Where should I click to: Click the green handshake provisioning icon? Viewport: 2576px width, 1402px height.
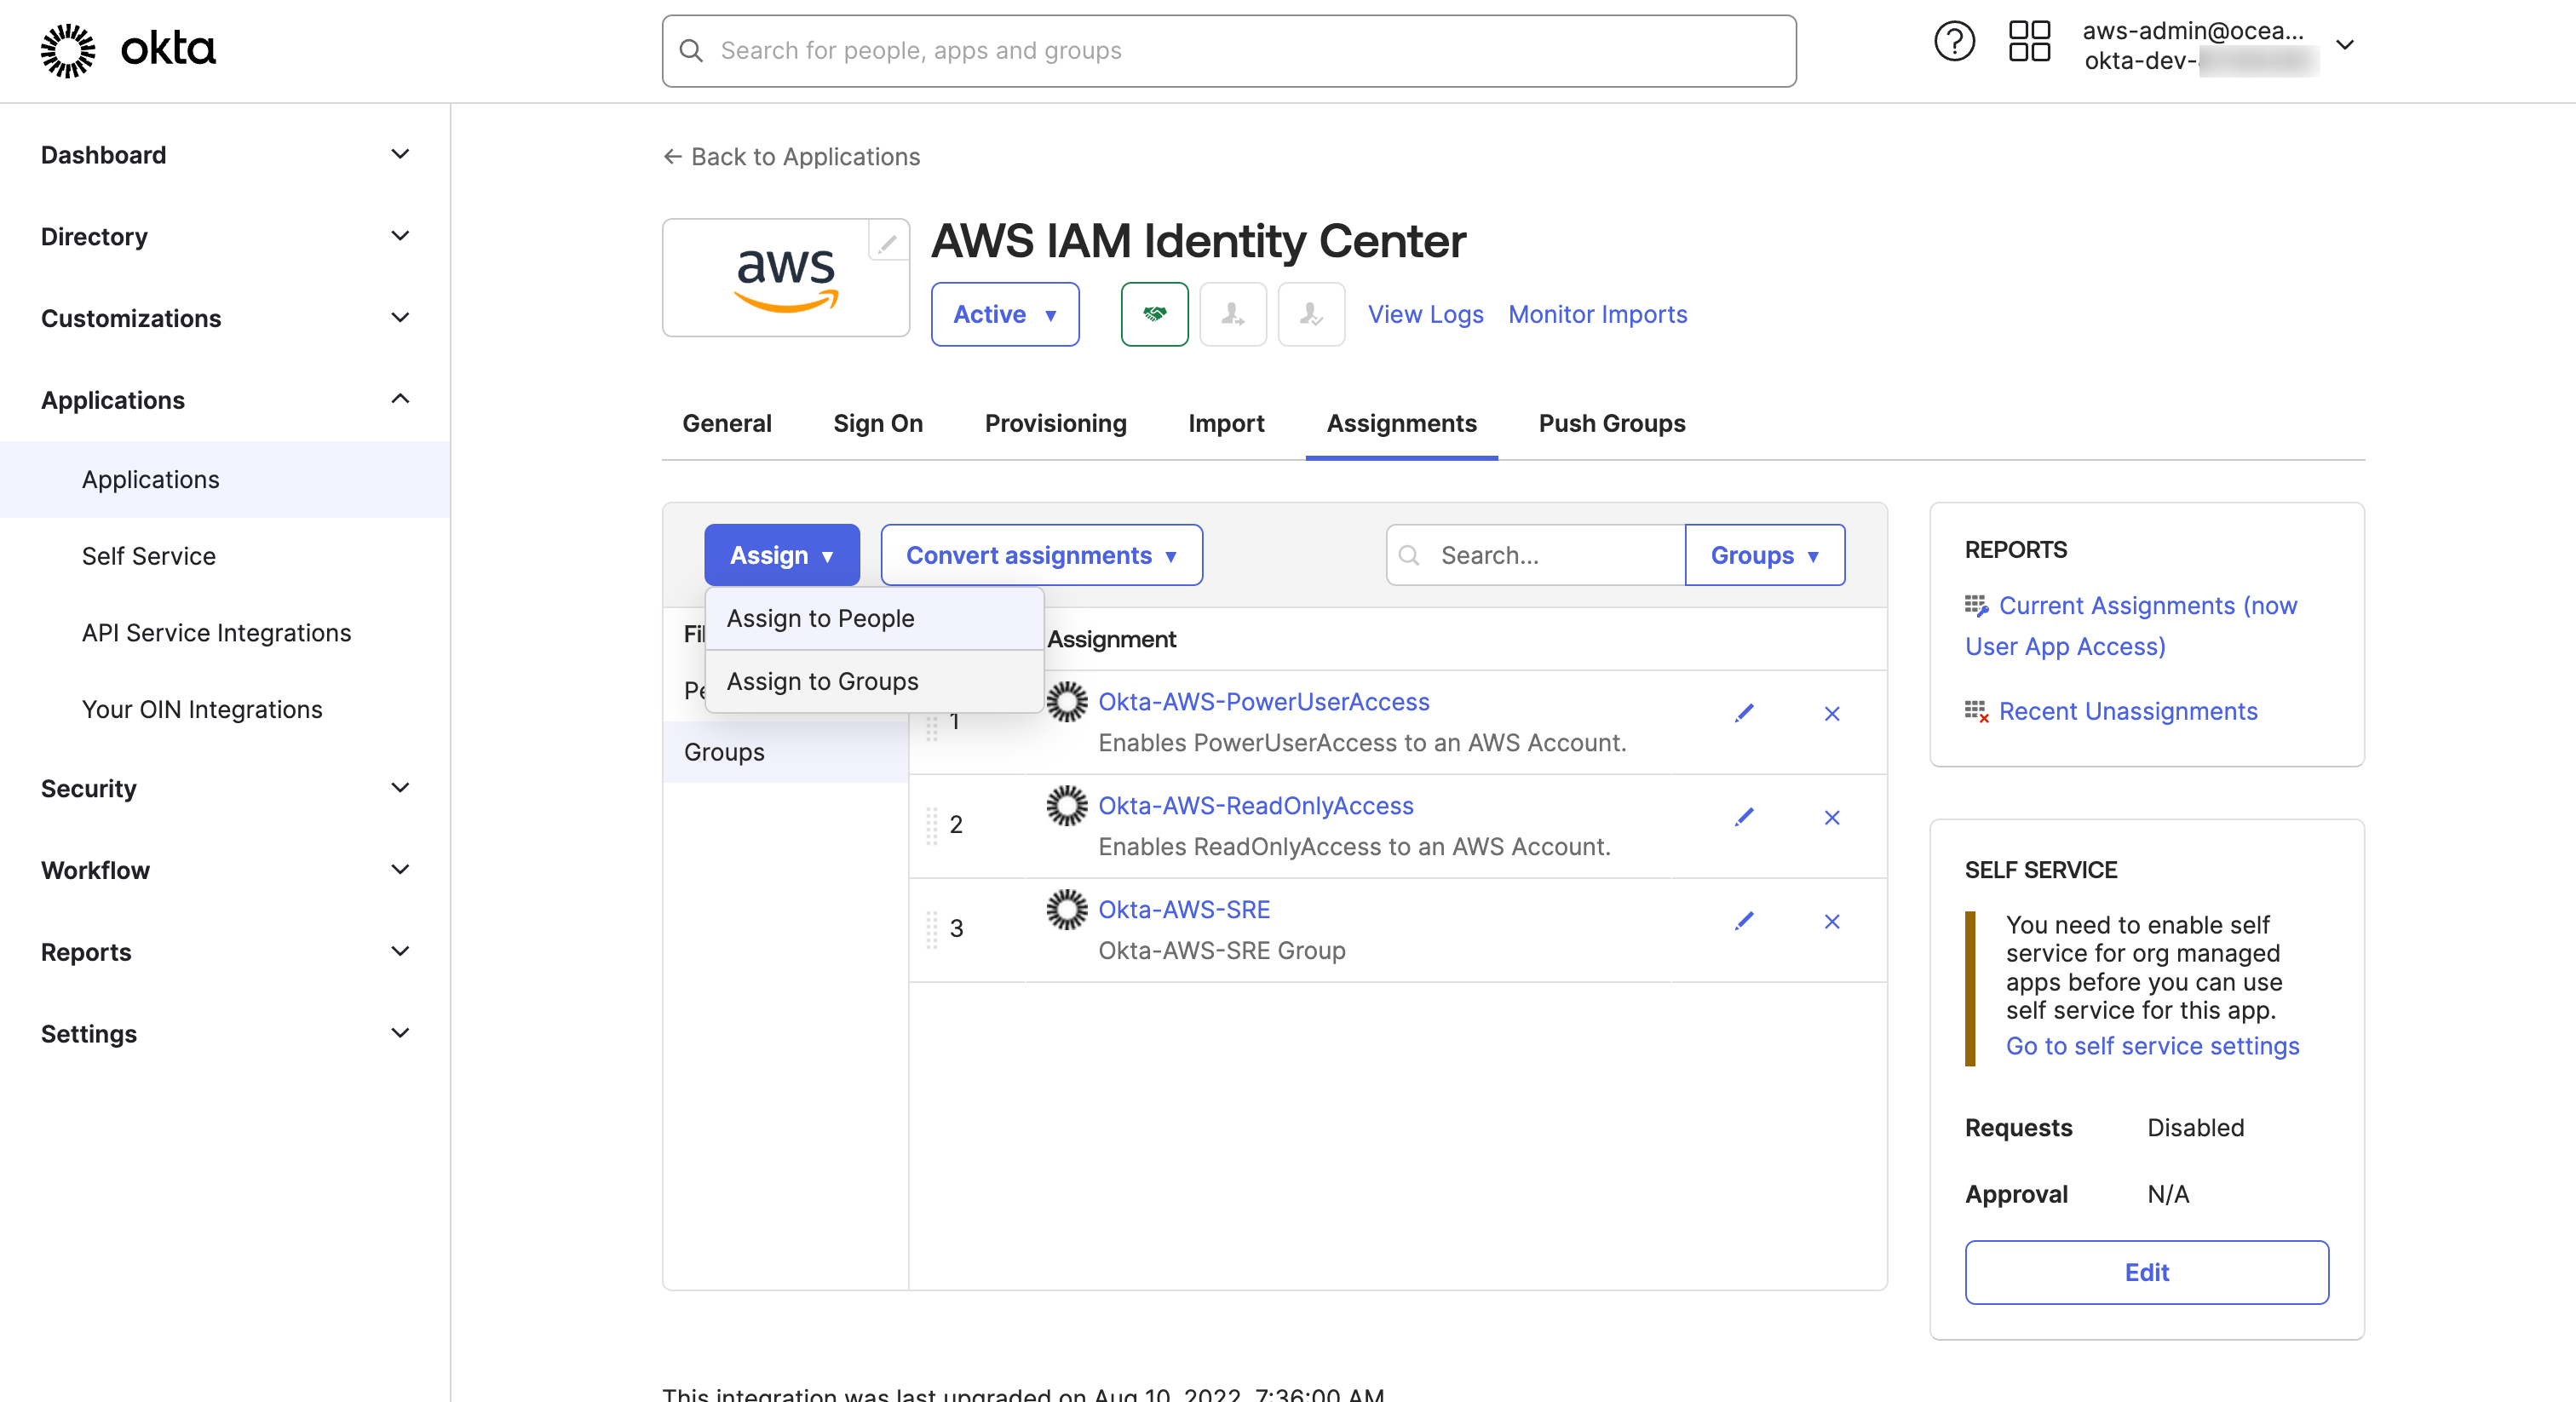click(1154, 314)
